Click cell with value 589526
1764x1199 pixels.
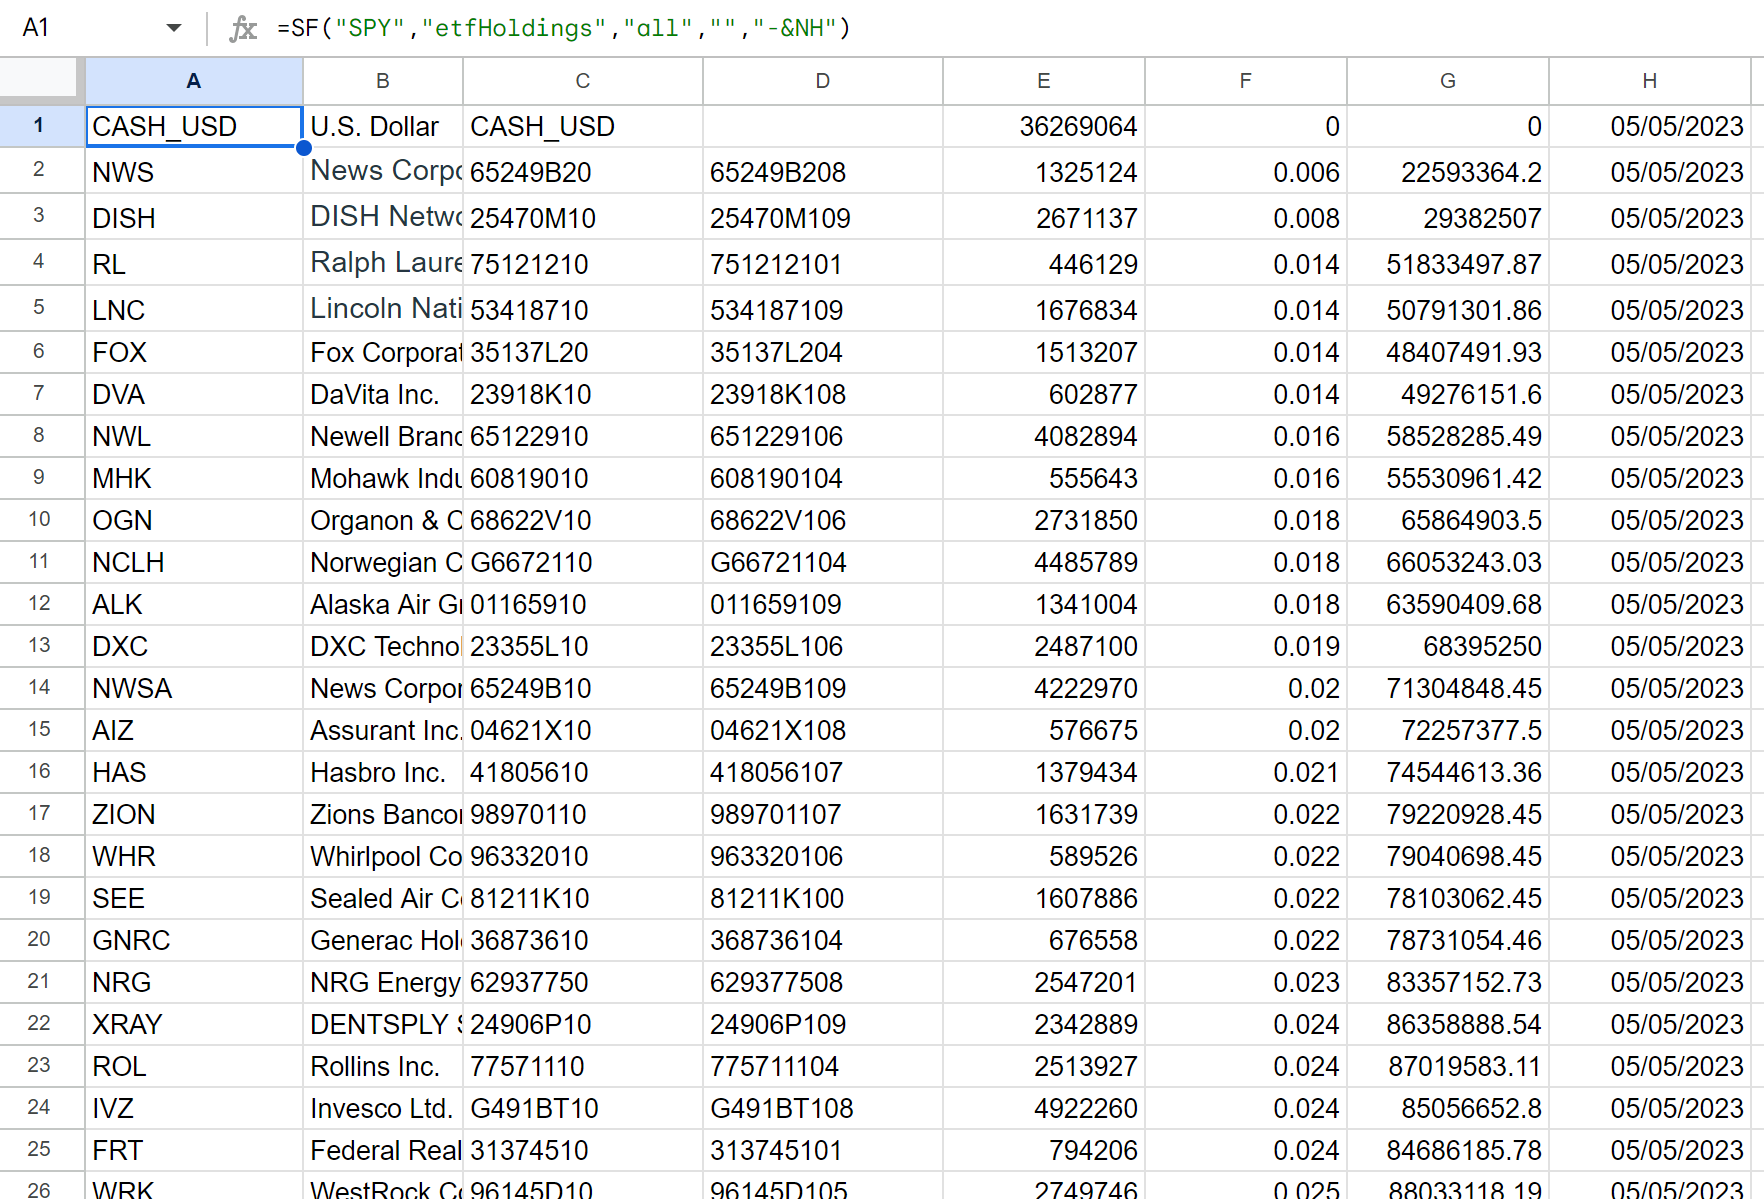1044,856
